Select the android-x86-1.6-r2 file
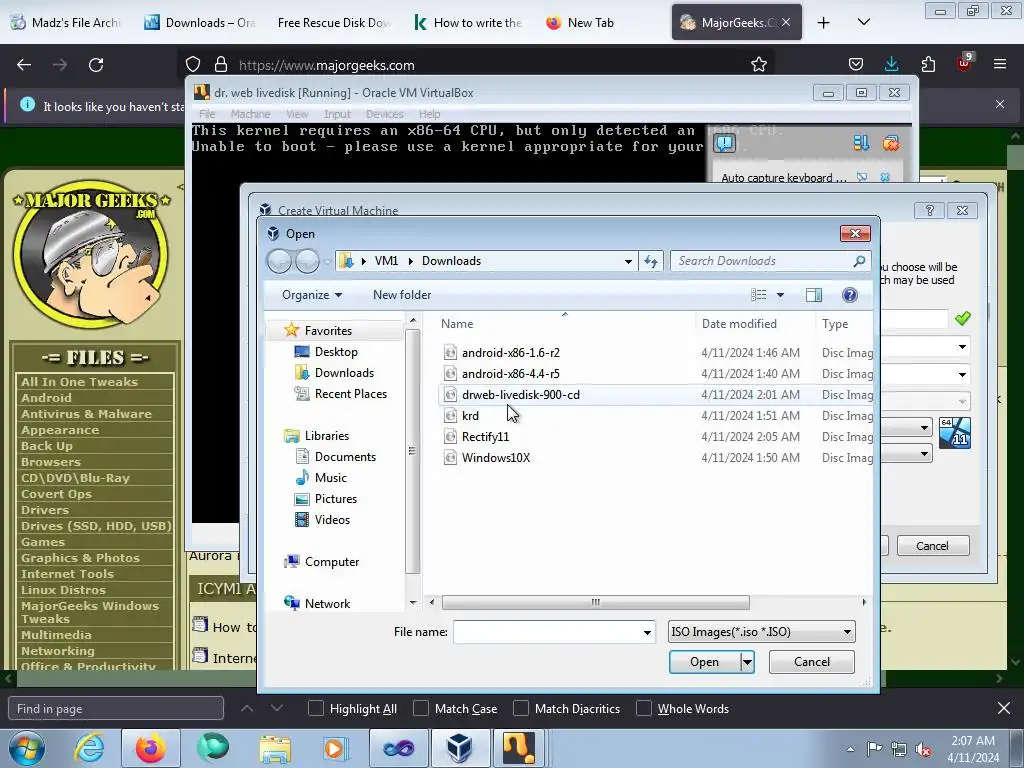 point(510,353)
